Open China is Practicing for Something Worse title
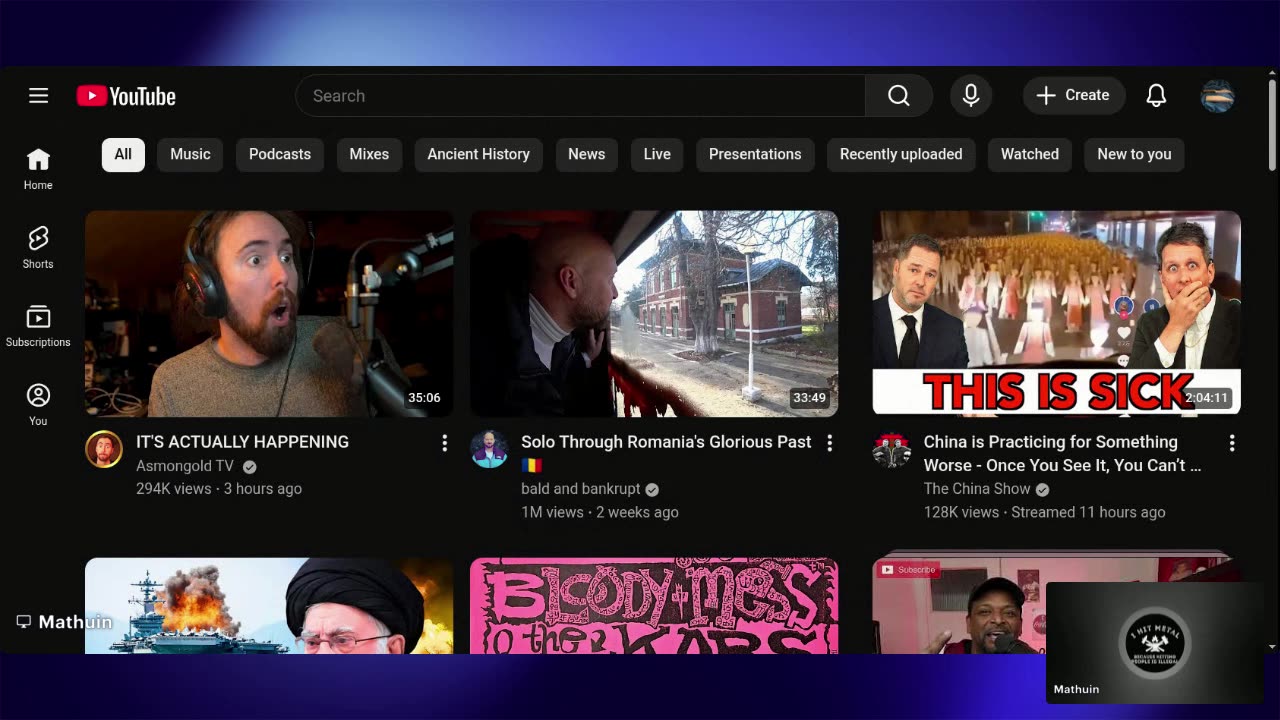Viewport: 1280px width, 720px height. tap(1063, 453)
